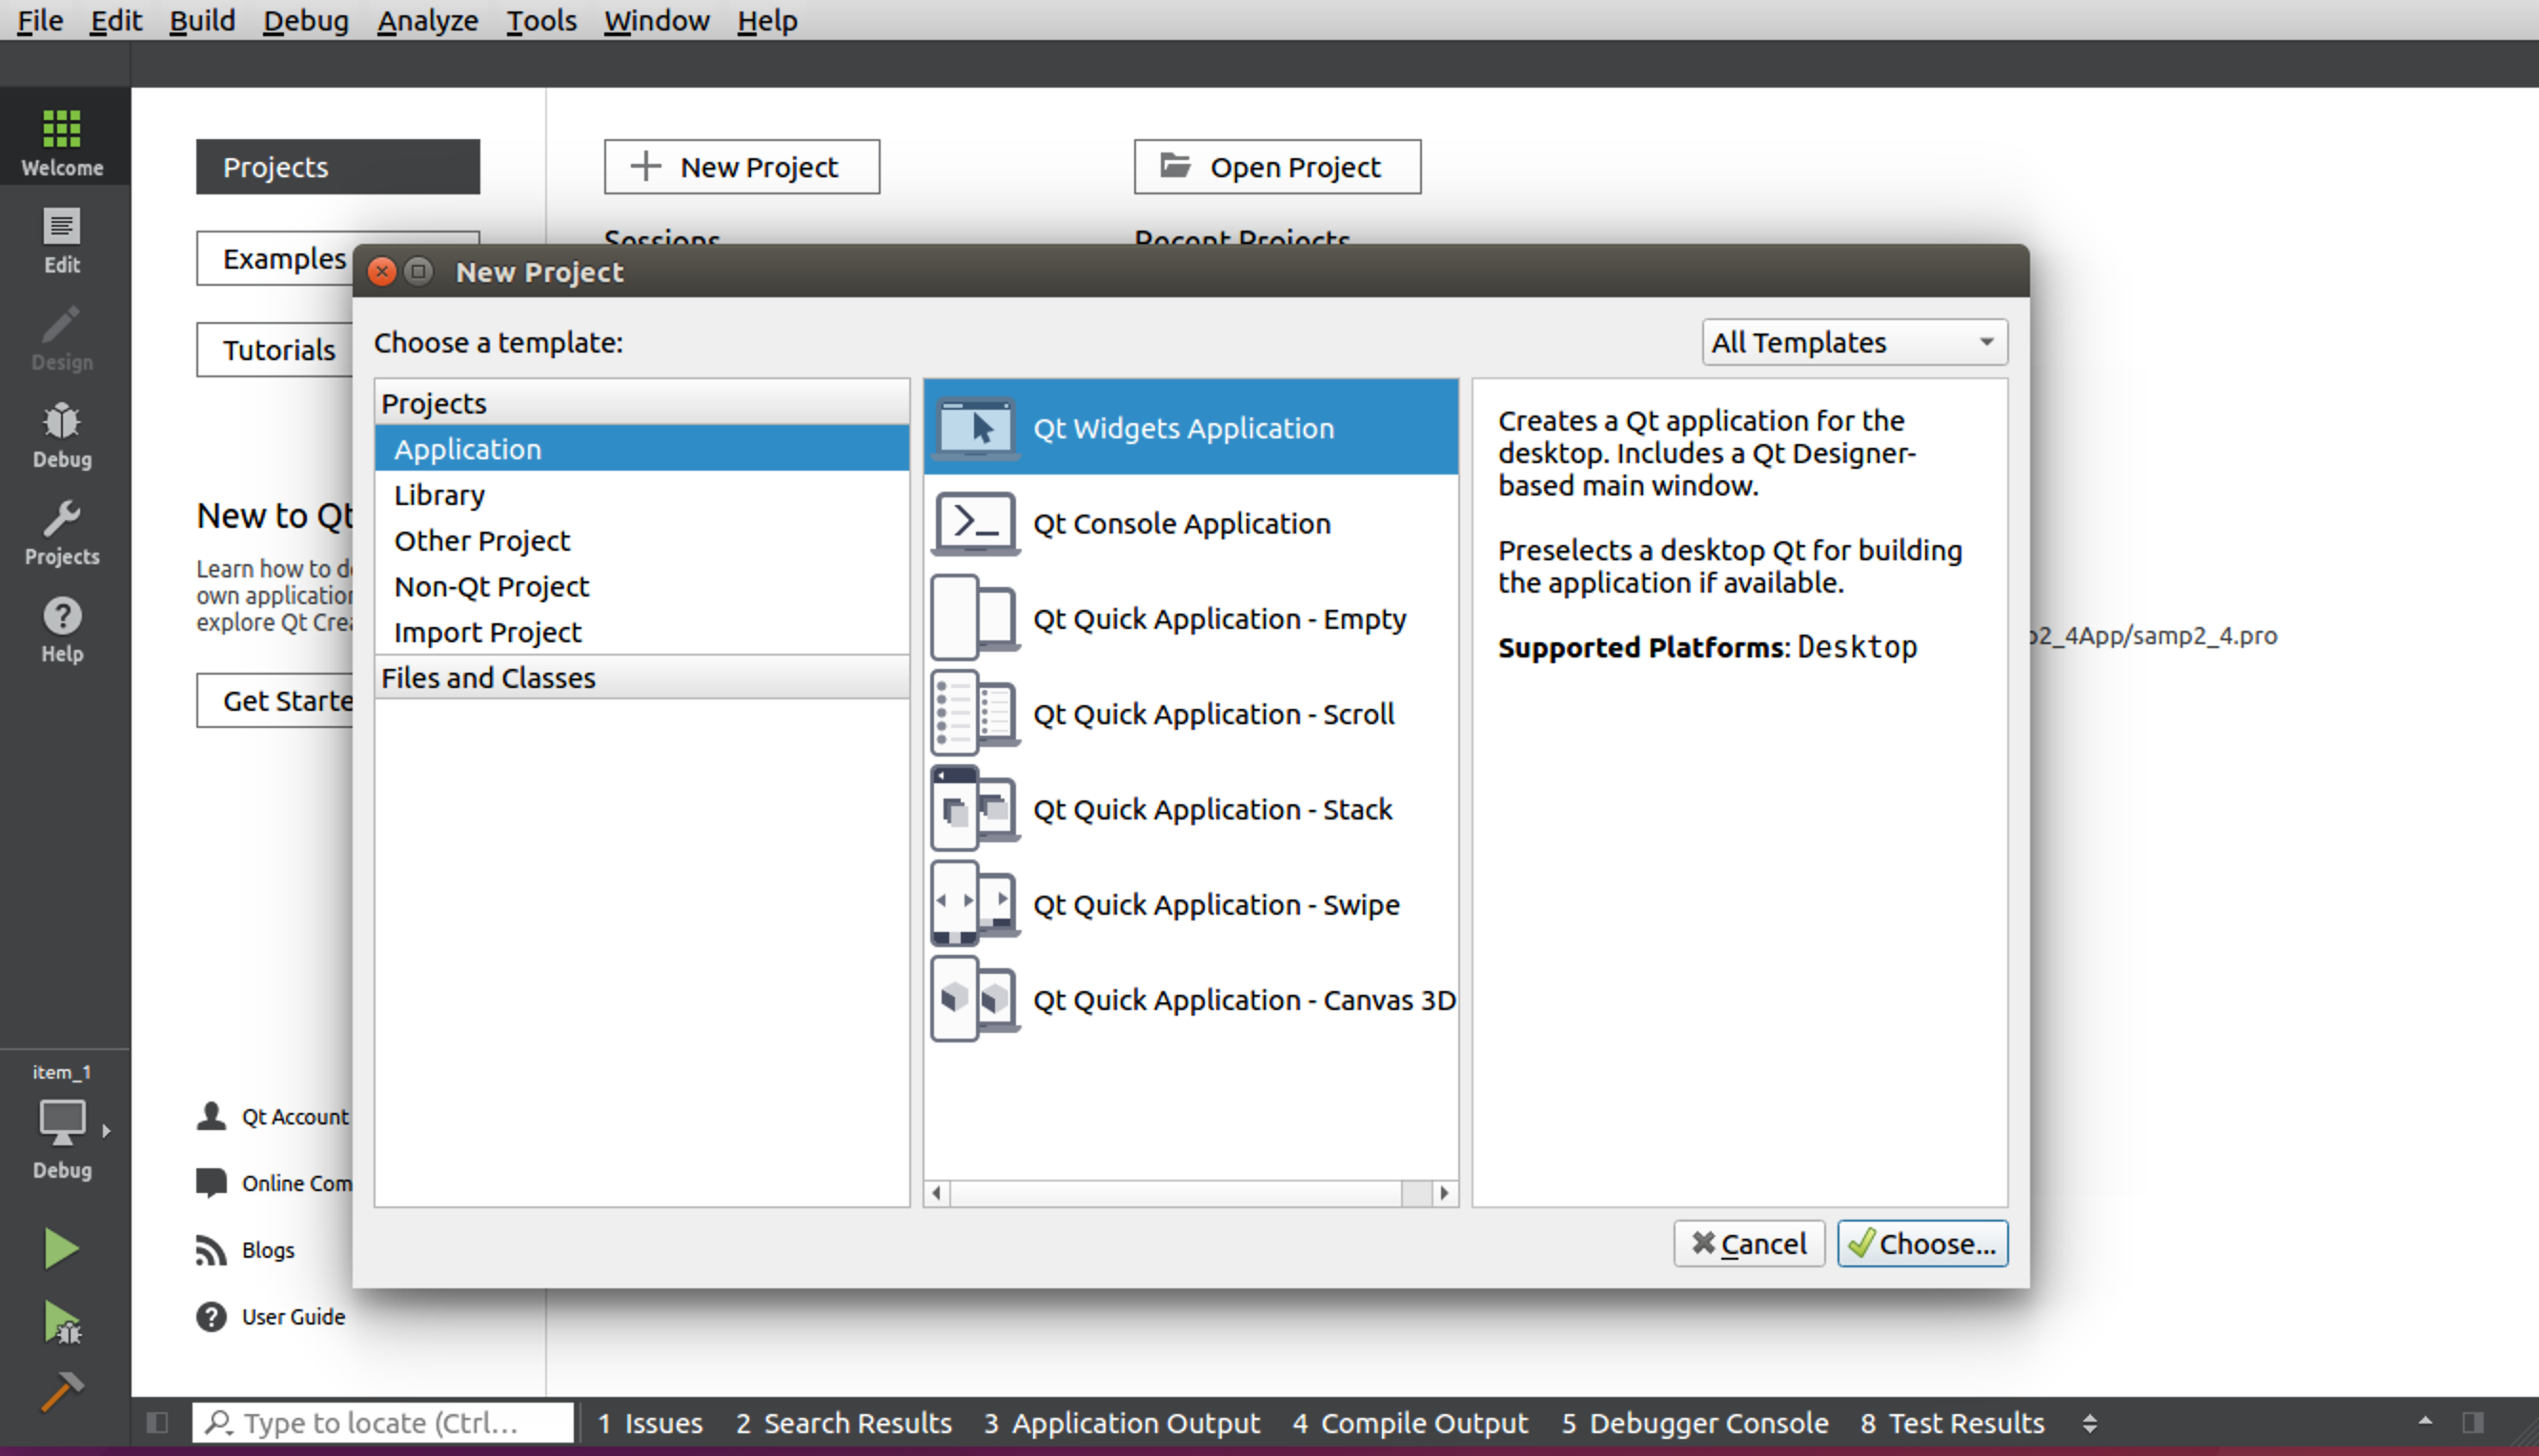
Task: Build project with hammer icon
Action: click(x=61, y=1392)
